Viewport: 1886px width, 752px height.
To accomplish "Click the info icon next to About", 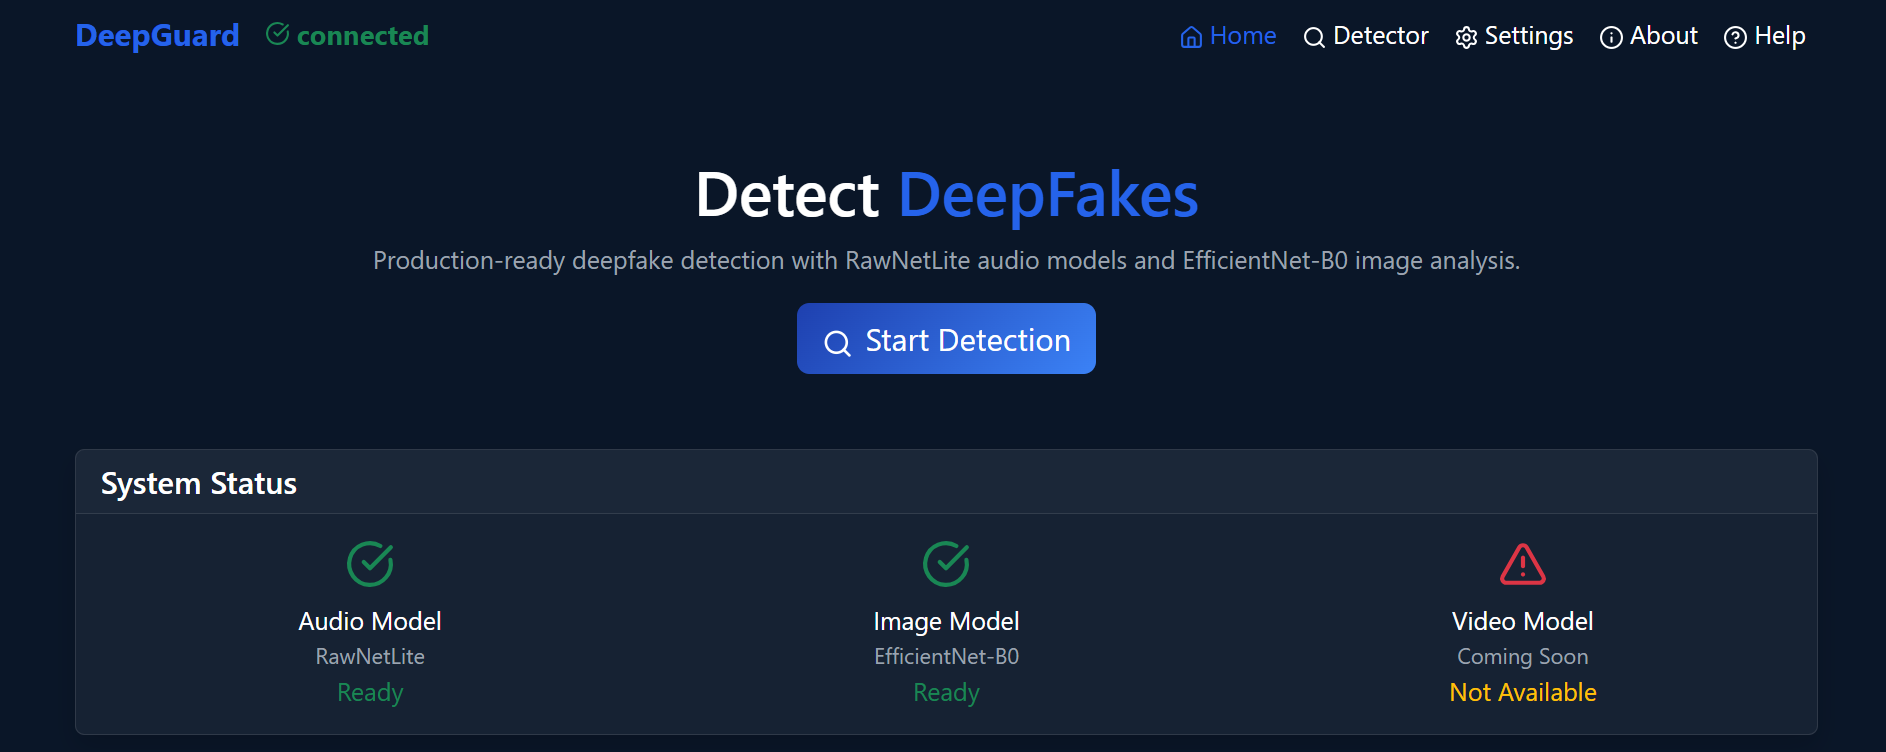I will (1611, 37).
